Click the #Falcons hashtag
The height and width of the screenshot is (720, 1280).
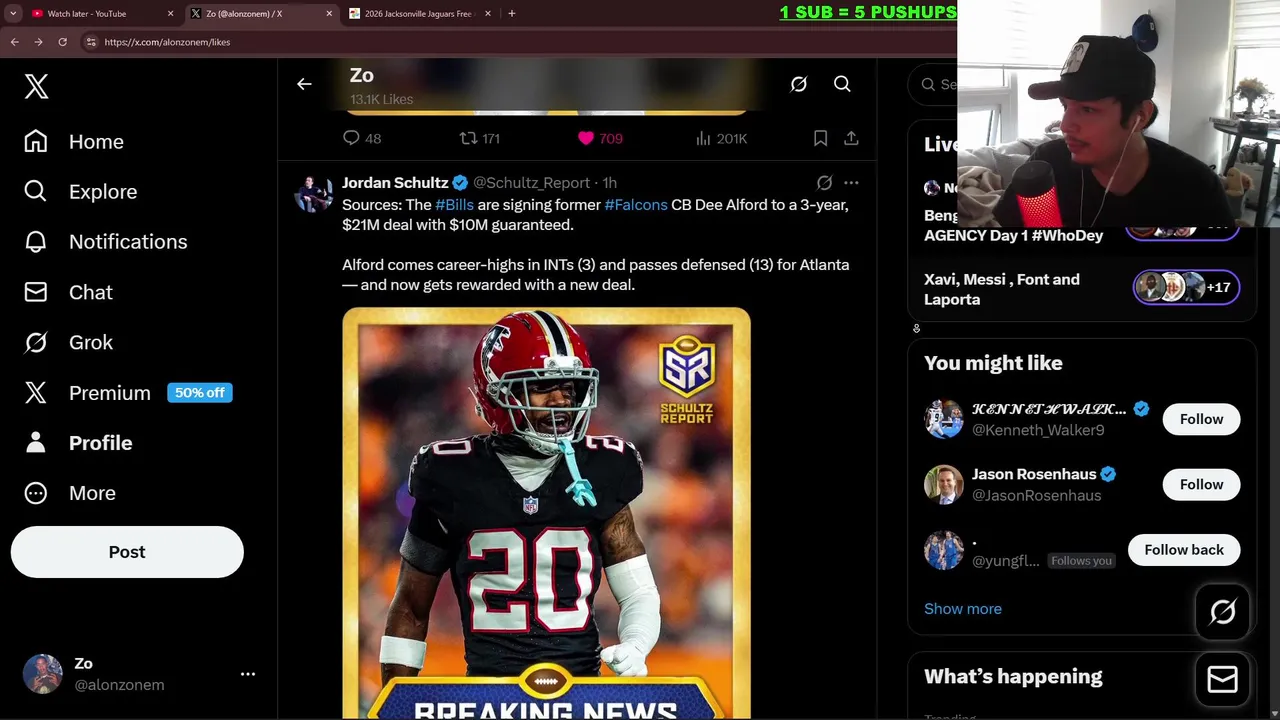(x=636, y=204)
